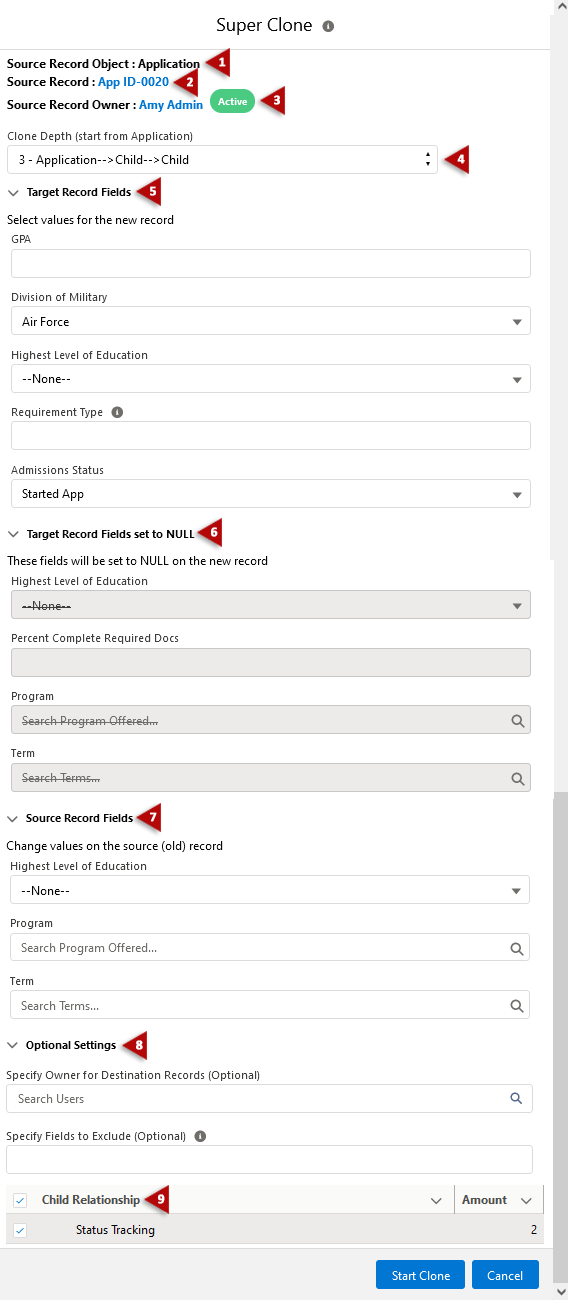Click the Start Clone button
This screenshot has width=568, height=1300.
(x=420, y=1275)
